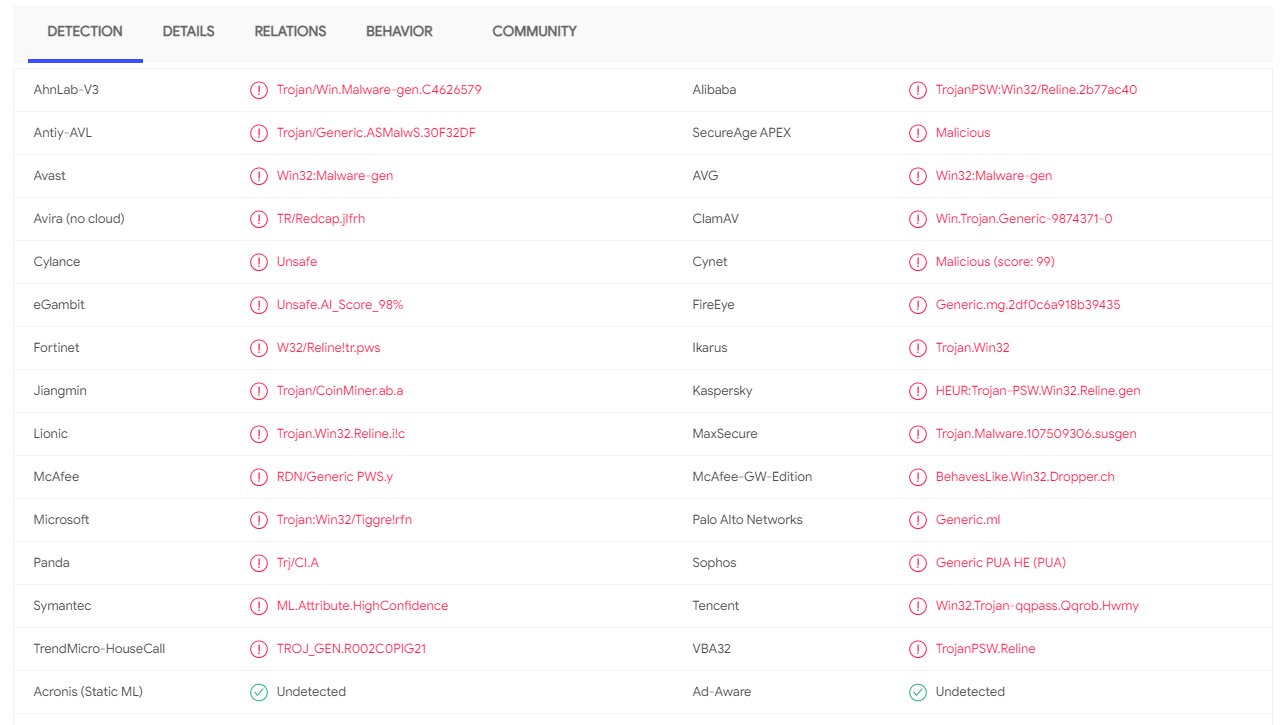
Task: Click alert icon beside Trojan/CoinMiner.ab.a
Action: click(259, 391)
